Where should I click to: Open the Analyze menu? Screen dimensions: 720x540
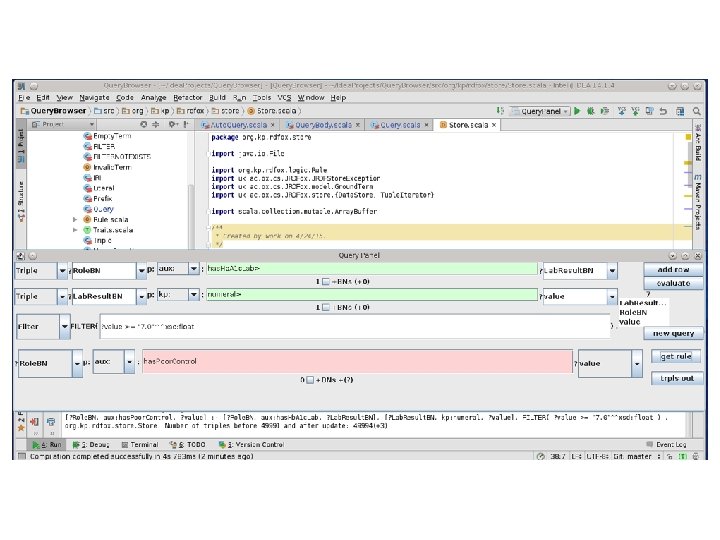coord(153,97)
